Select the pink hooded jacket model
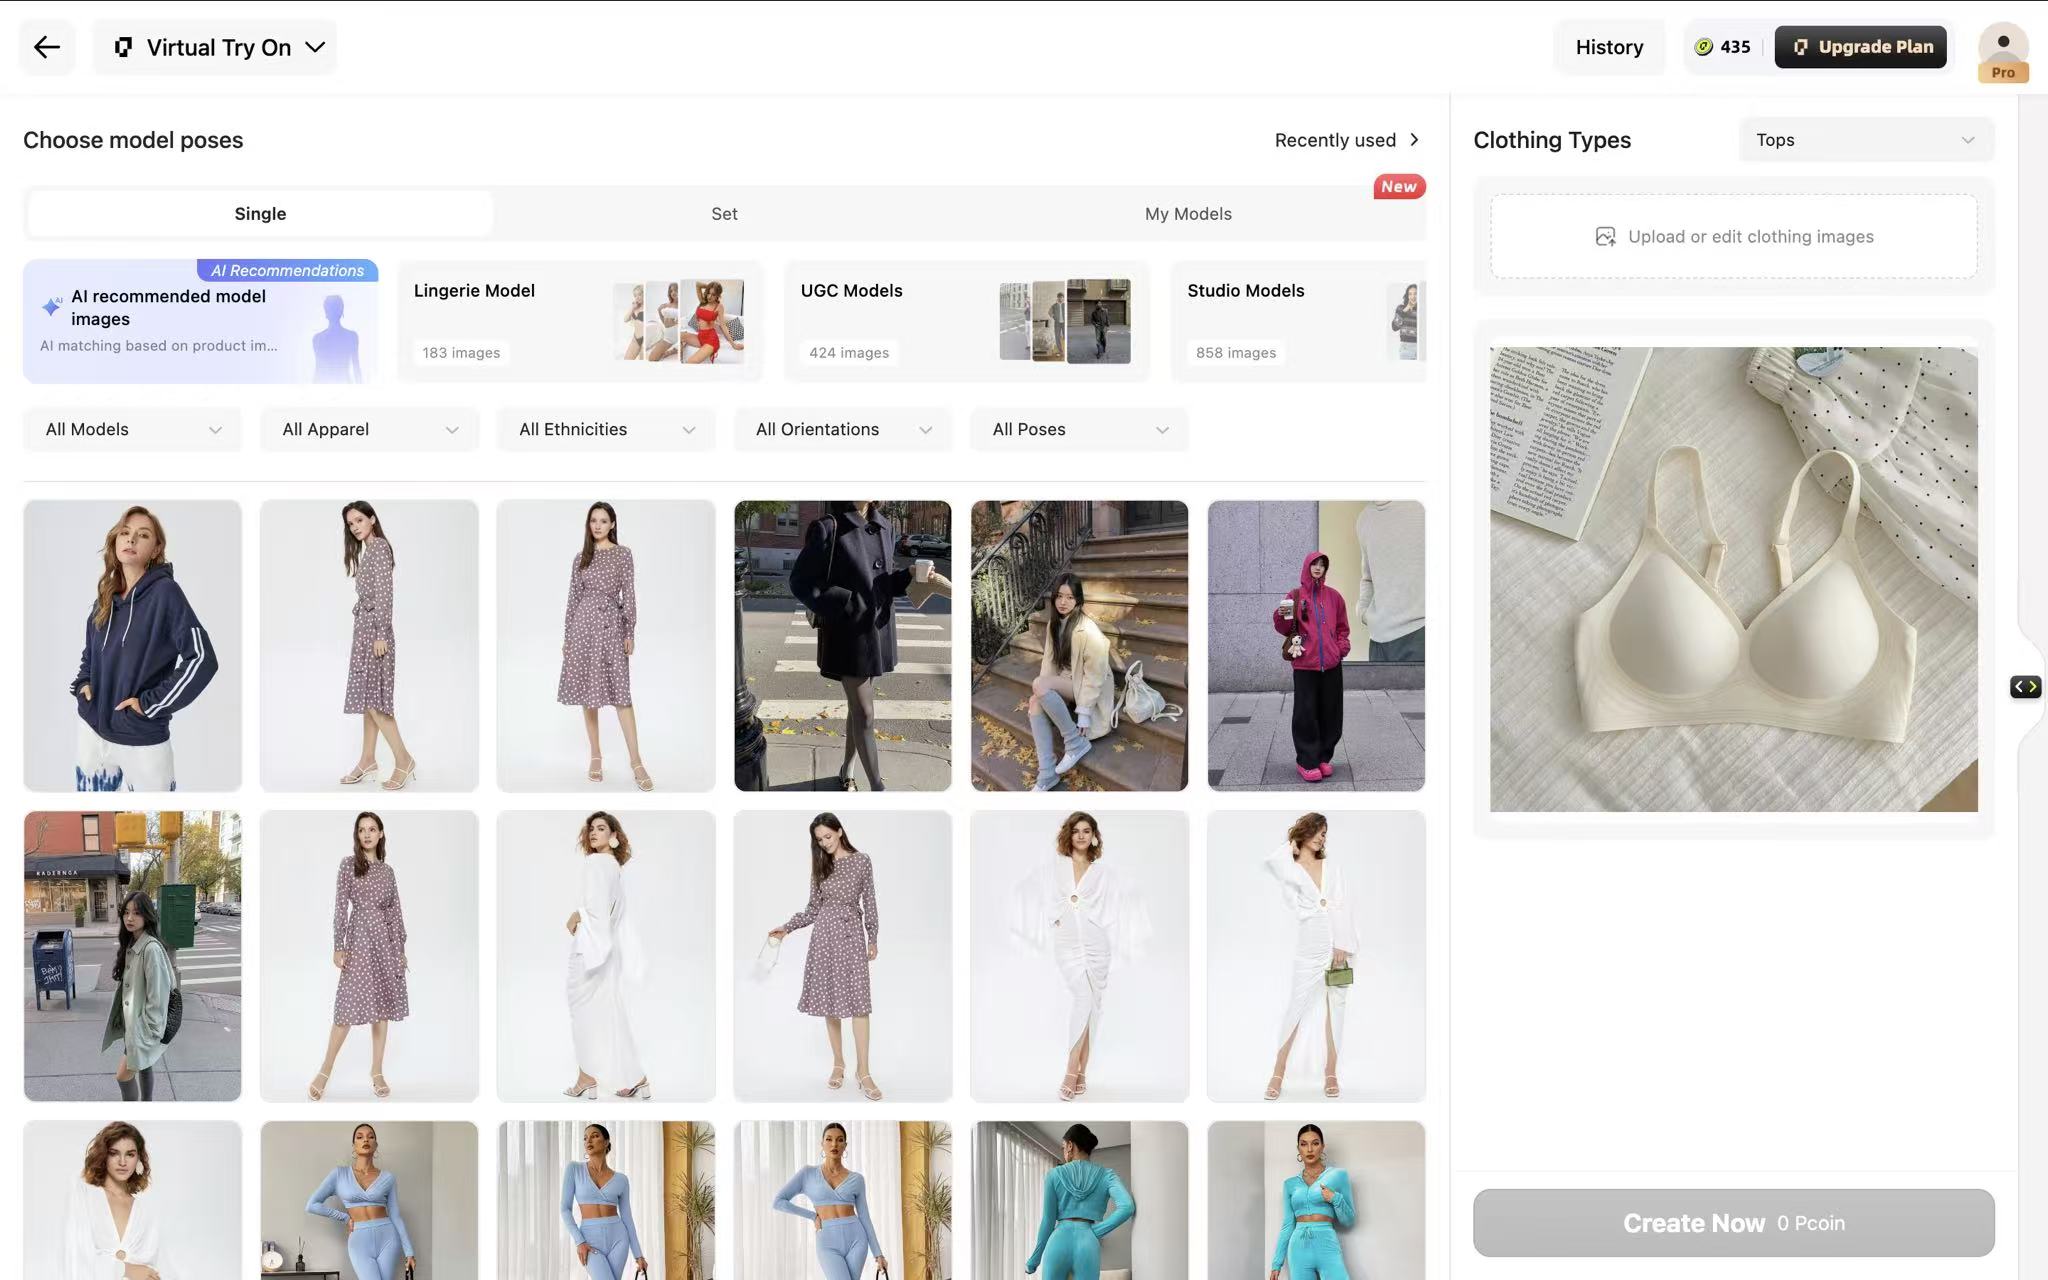Screen dimensions: 2048x1280 (1316, 646)
